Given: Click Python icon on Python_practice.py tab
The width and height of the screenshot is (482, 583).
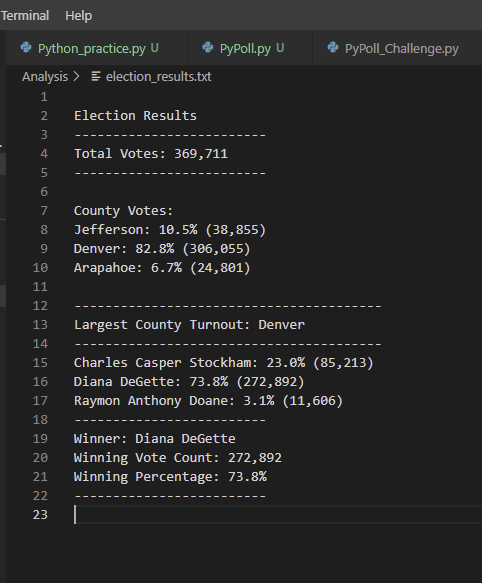Looking at the screenshot, I should tap(26, 48).
